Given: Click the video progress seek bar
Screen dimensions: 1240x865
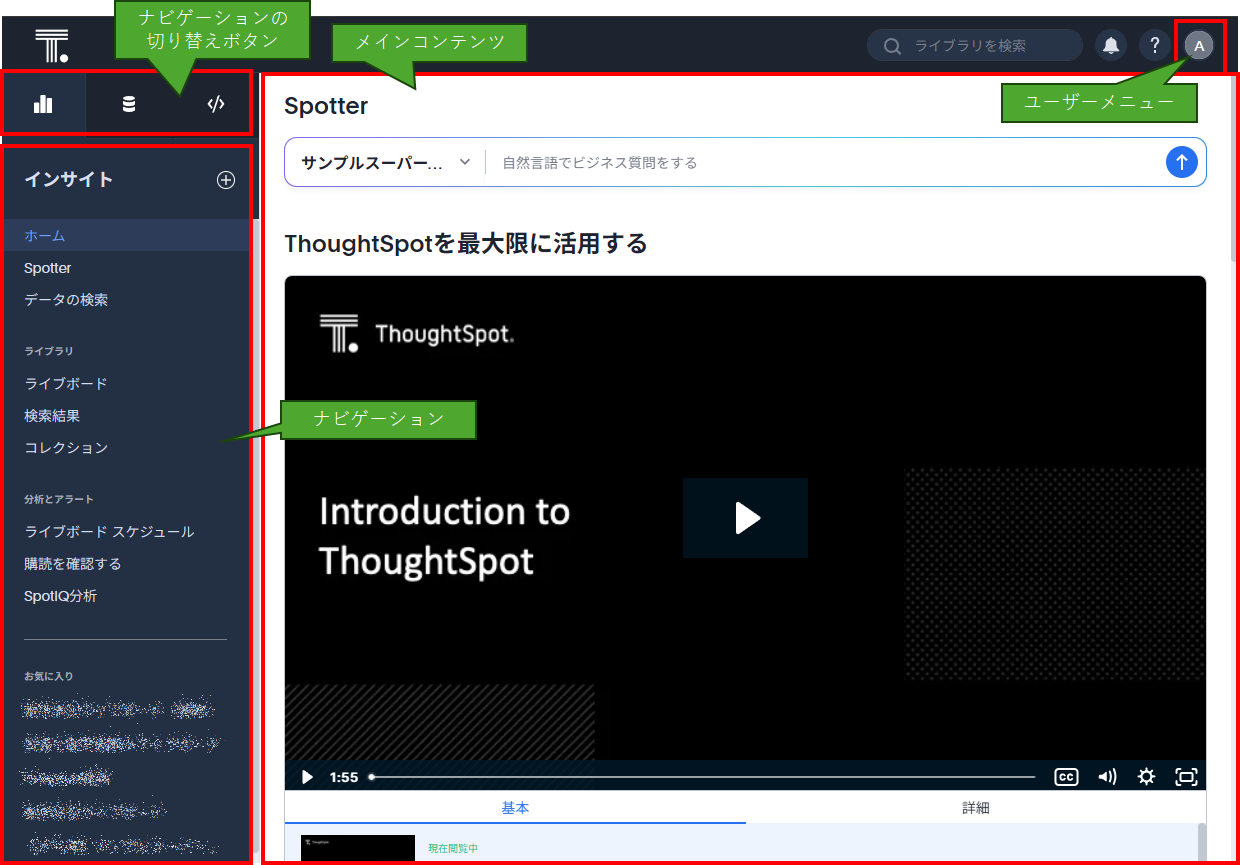Looking at the screenshot, I should [702, 777].
